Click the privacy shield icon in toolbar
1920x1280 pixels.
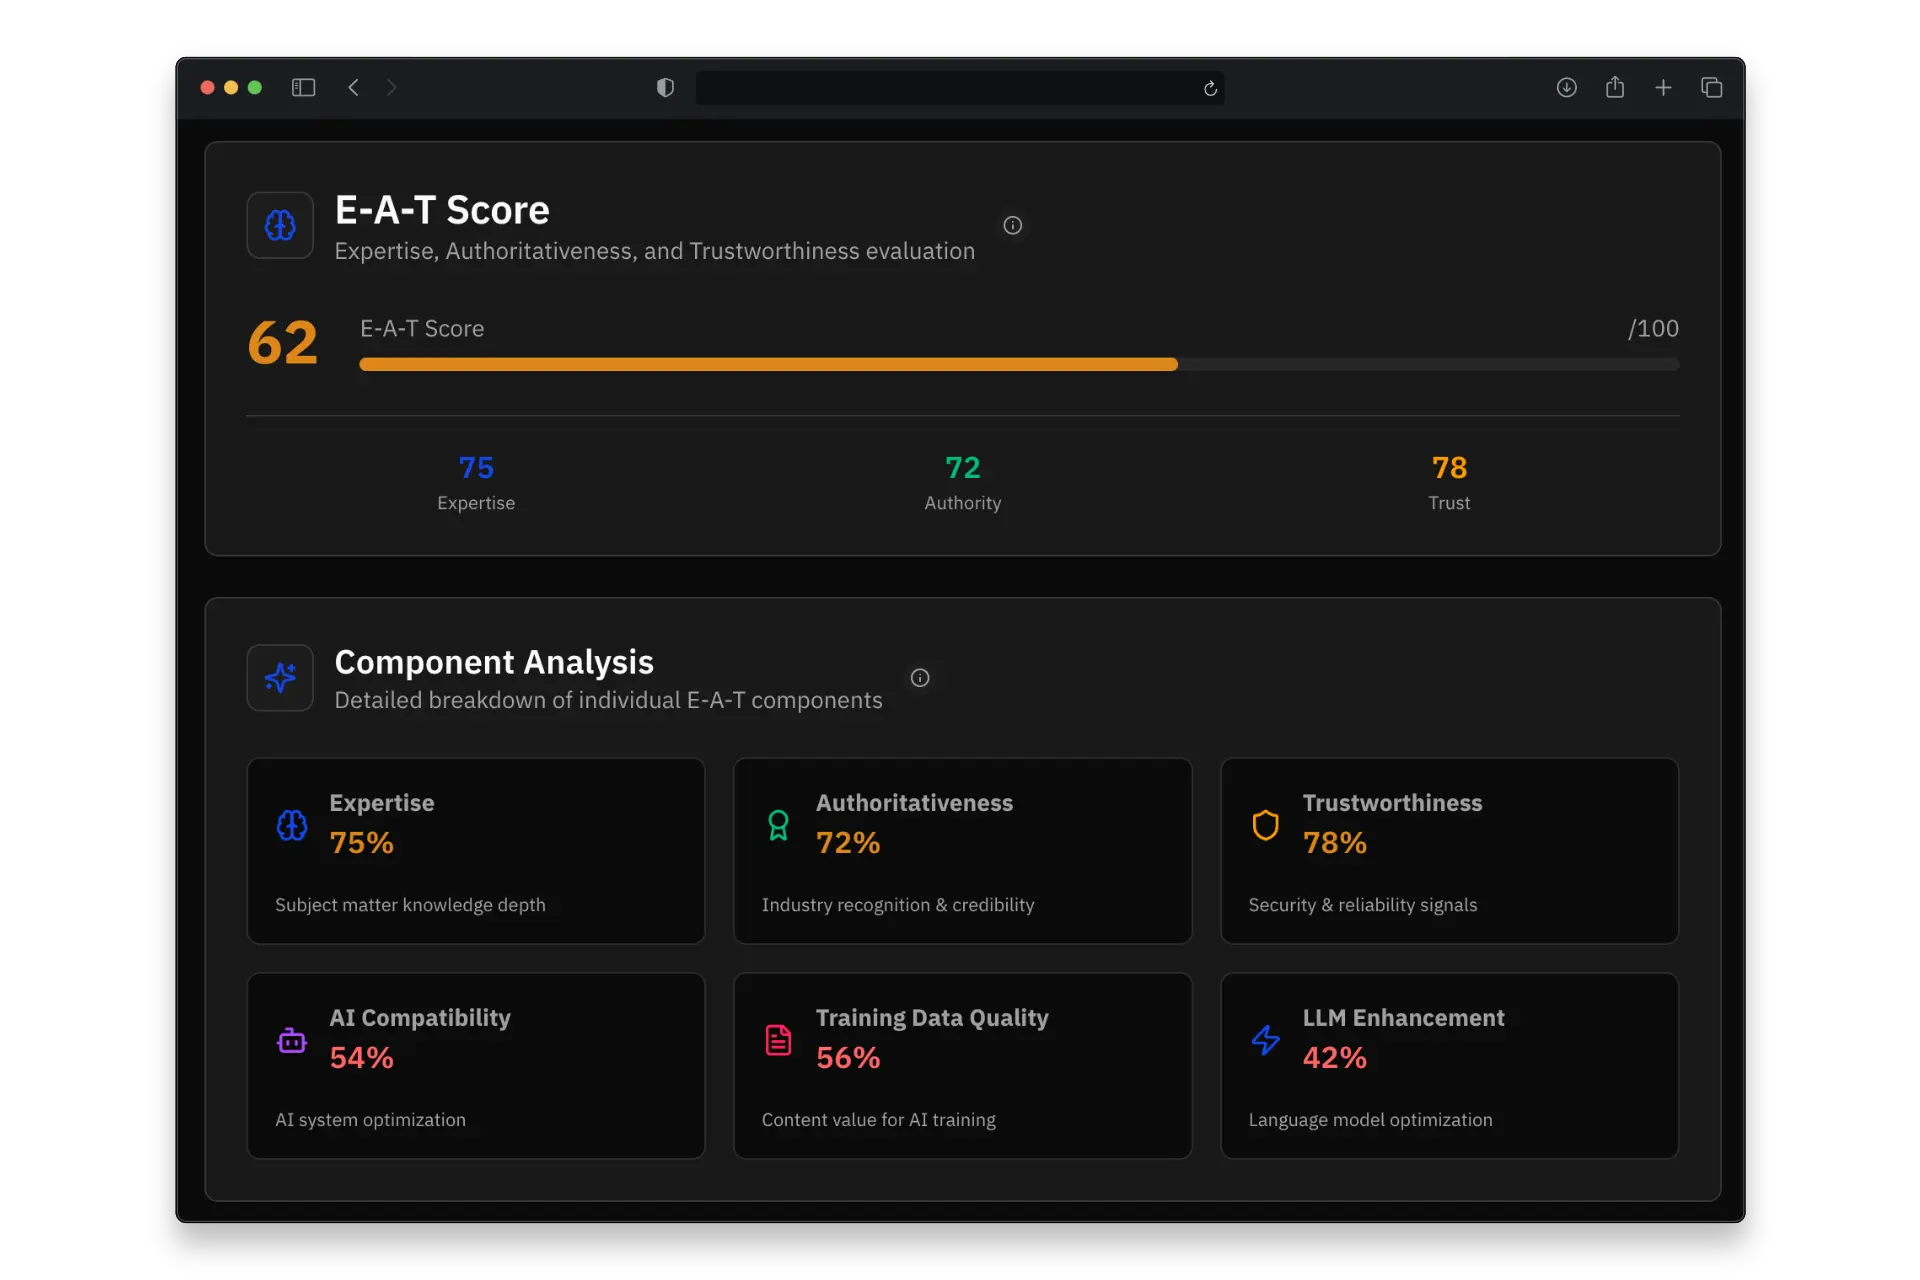coord(665,88)
